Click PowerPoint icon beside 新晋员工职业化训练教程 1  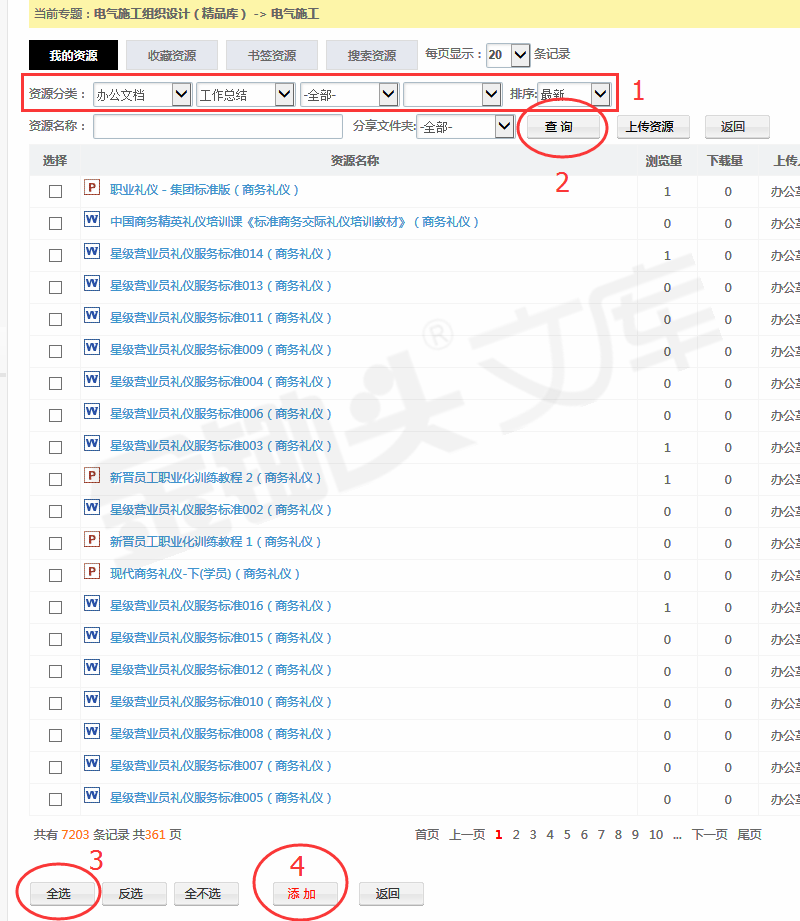tap(92, 540)
